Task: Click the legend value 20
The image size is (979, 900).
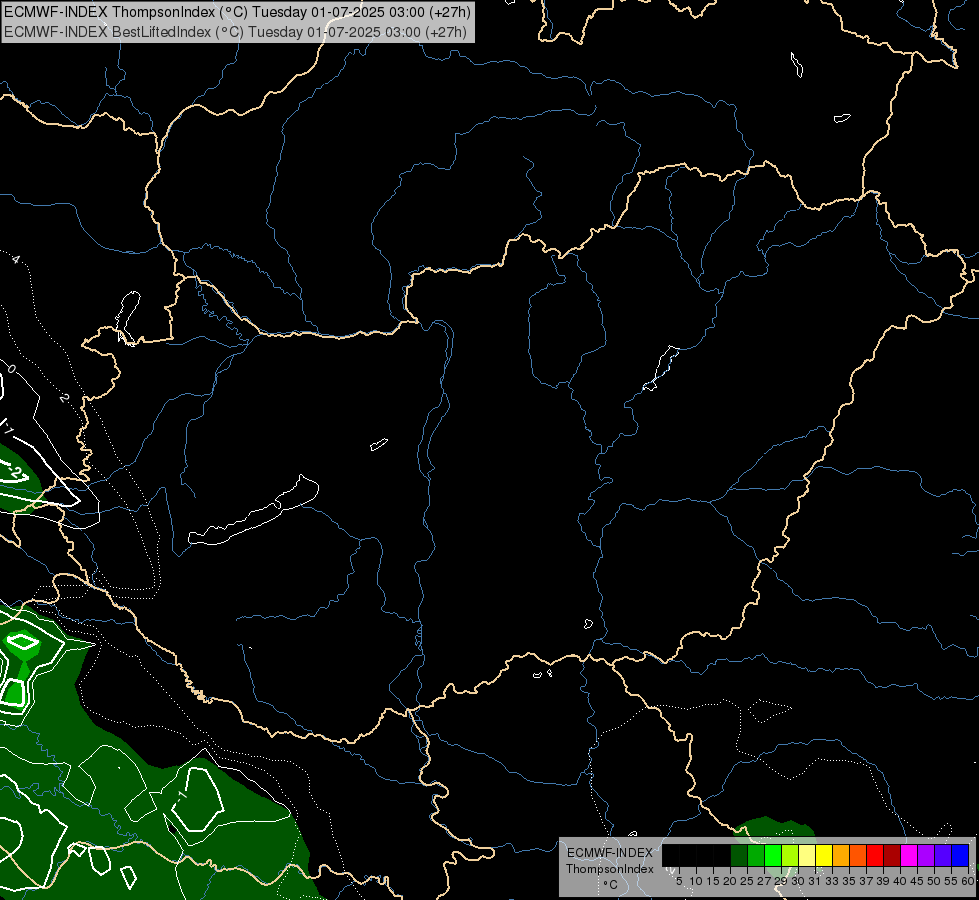Action: click(x=731, y=881)
